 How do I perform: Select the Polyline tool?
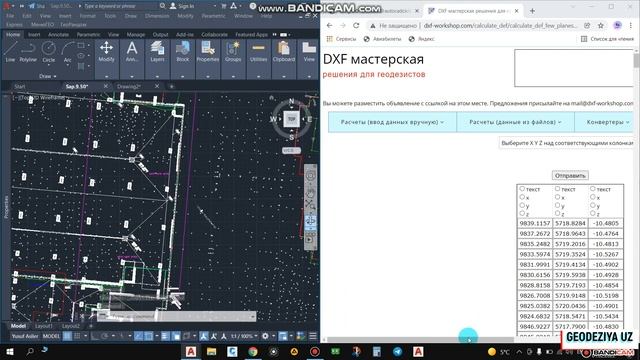28,52
